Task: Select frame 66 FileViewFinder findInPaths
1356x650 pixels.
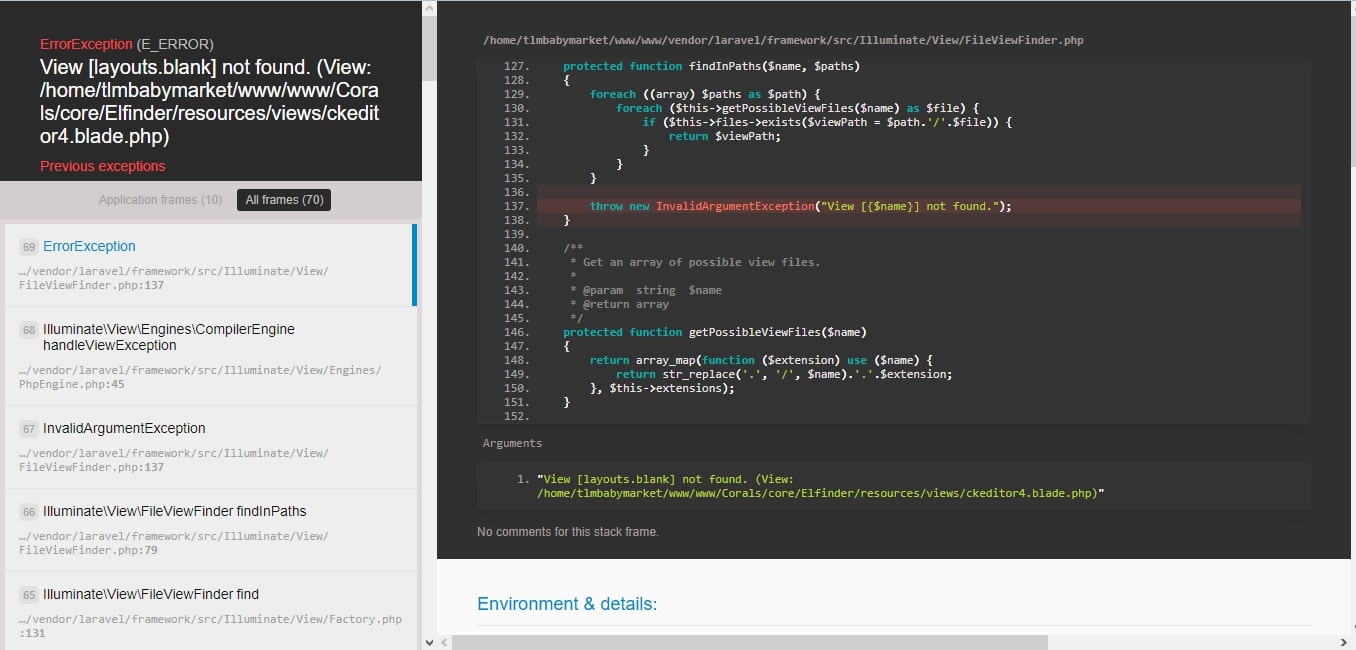Action: click(209, 530)
